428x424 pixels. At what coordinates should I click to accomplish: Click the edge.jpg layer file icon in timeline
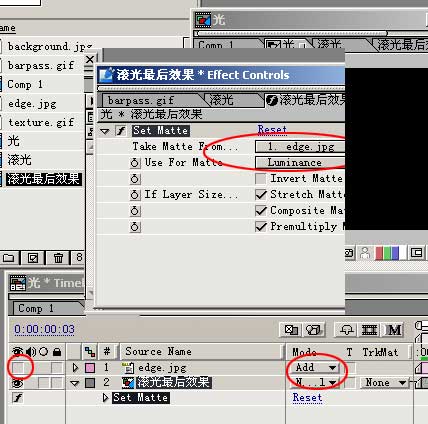coord(128,368)
